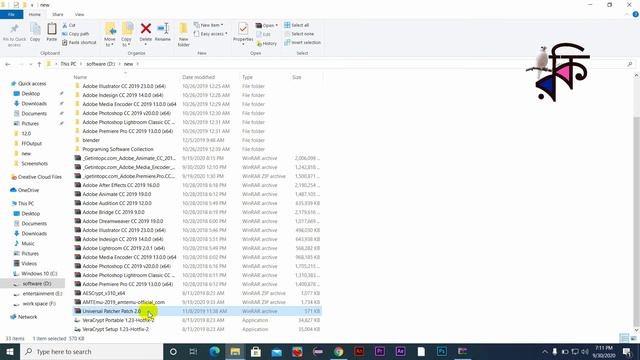Click the Paste ribbon icon

click(51, 32)
